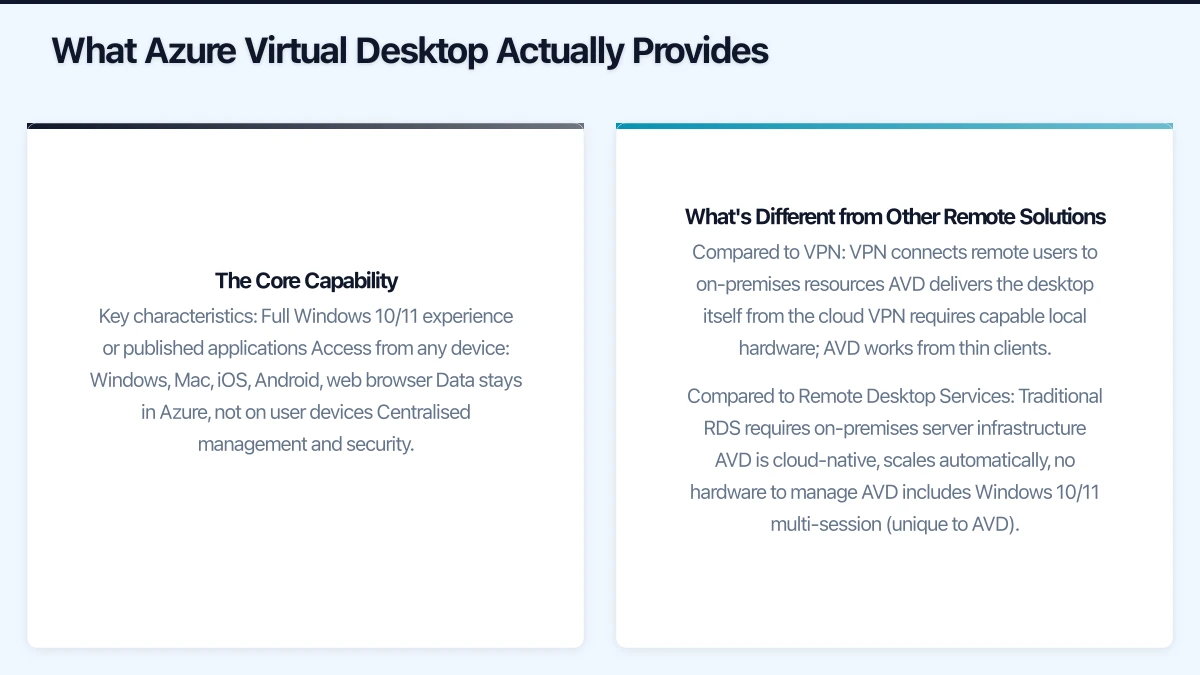Screen dimensions: 1200x675
Task: Click the Compared to Remote Desktop Services paragraph
Action: pyautogui.click(x=894, y=460)
